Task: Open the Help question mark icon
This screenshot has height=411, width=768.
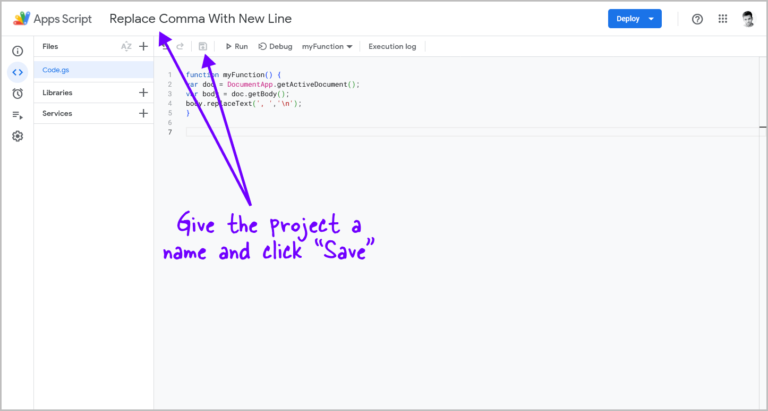Action: pyautogui.click(x=697, y=19)
